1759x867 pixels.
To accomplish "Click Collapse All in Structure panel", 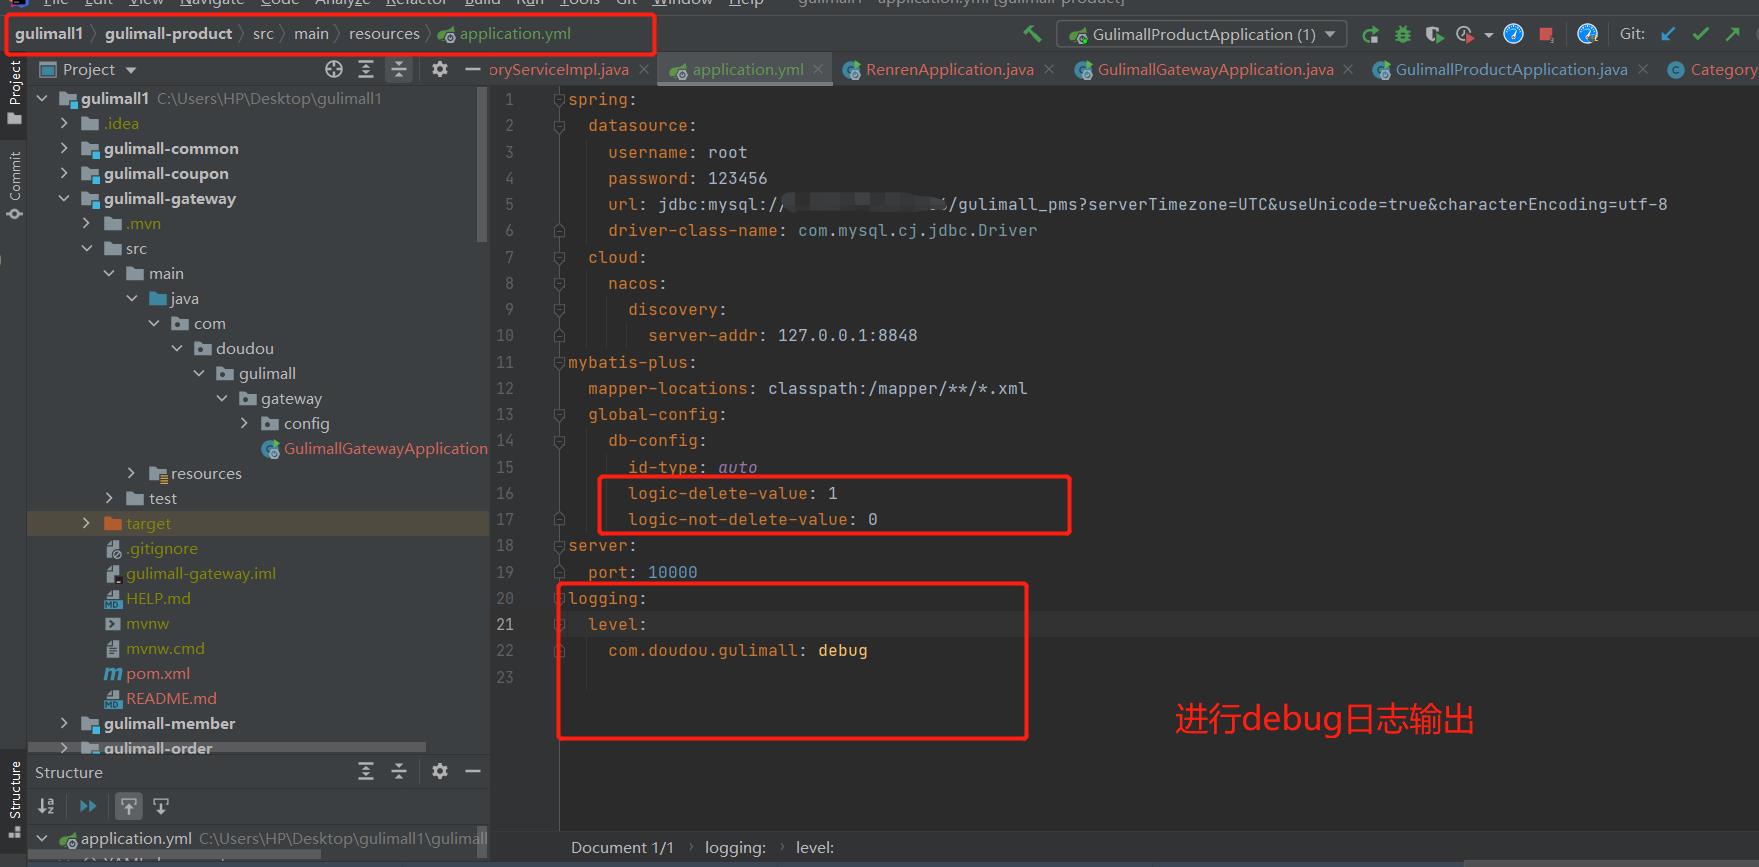I will [398, 771].
